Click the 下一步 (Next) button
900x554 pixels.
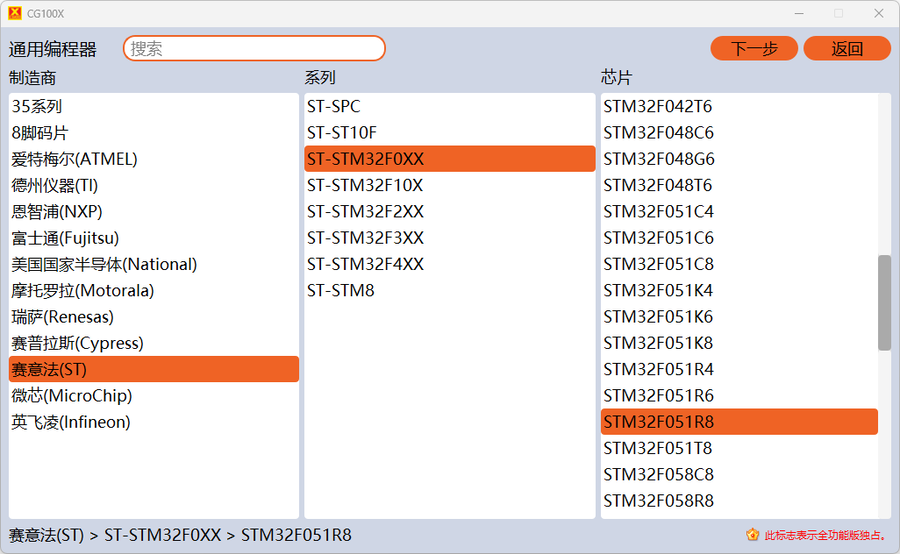click(754, 48)
